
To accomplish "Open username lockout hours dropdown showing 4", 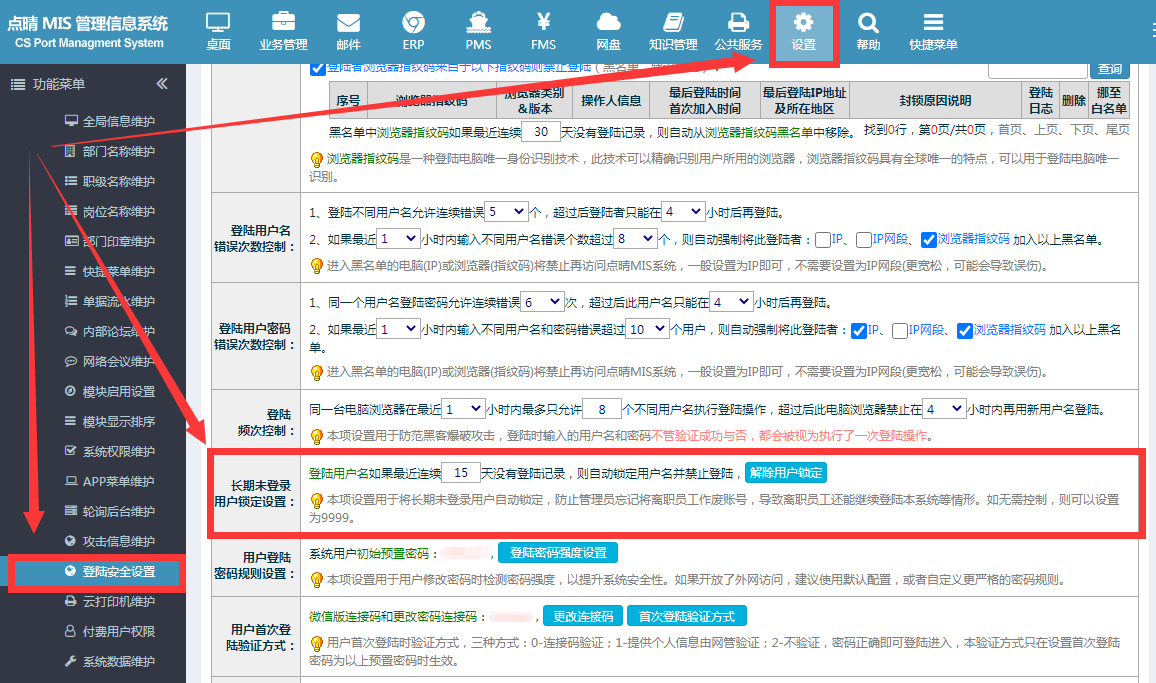I will pos(683,212).
